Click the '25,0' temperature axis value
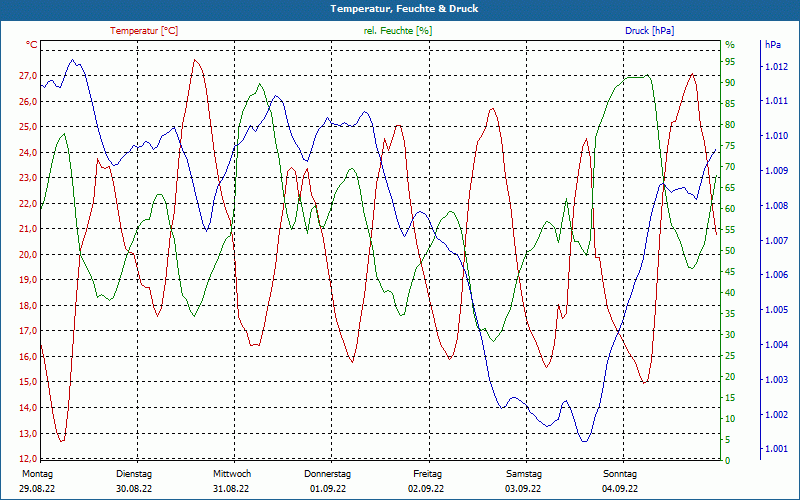This screenshot has height=500, width=800. coord(28,127)
